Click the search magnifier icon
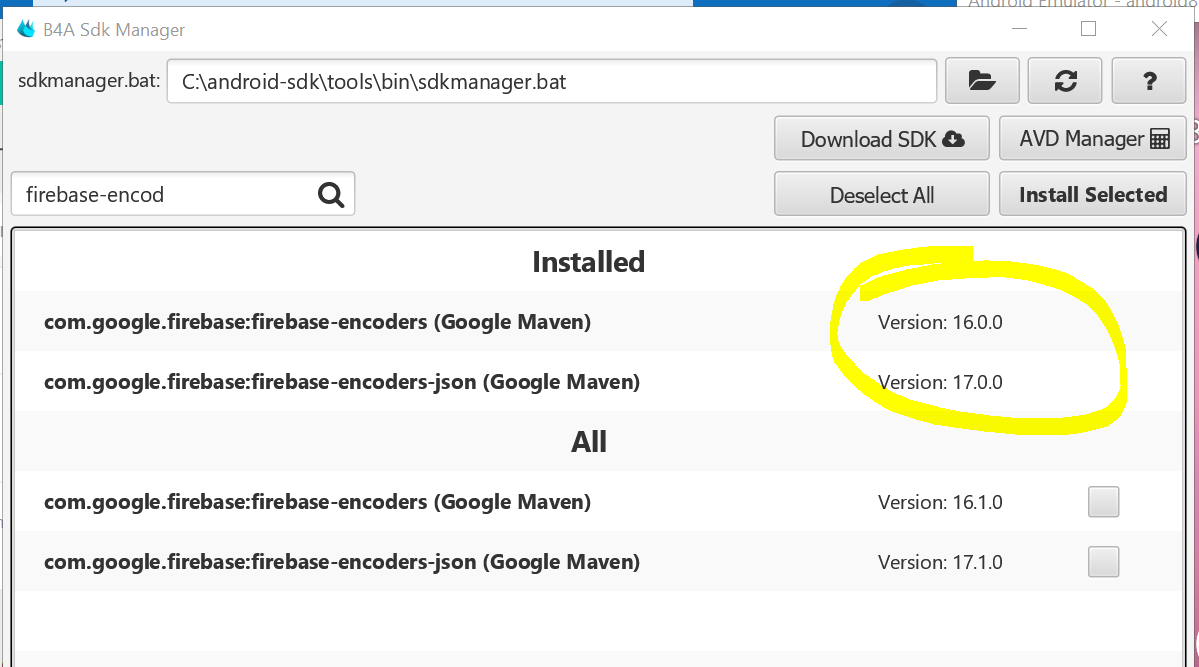This screenshot has width=1199, height=667. [x=331, y=194]
